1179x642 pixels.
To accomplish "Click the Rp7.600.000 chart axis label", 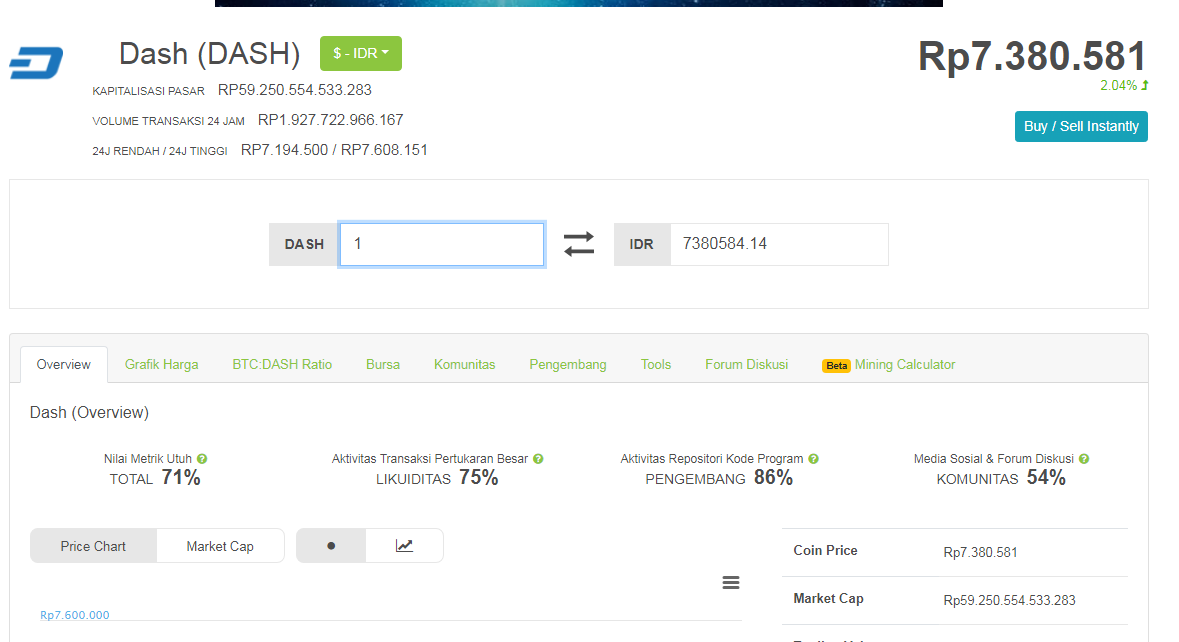I will (74, 615).
